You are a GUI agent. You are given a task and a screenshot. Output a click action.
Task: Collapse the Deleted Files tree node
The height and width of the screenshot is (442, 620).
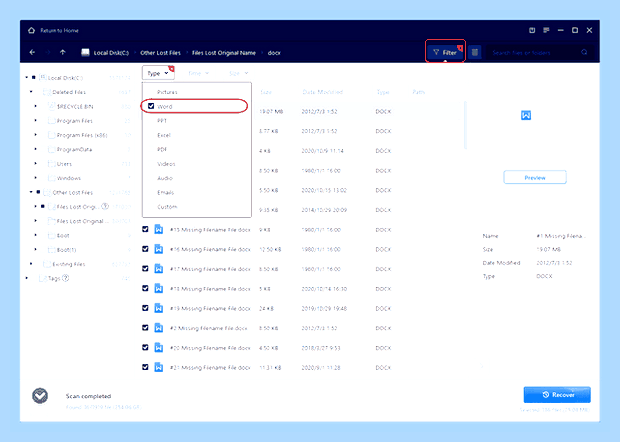click(x=31, y=92)
